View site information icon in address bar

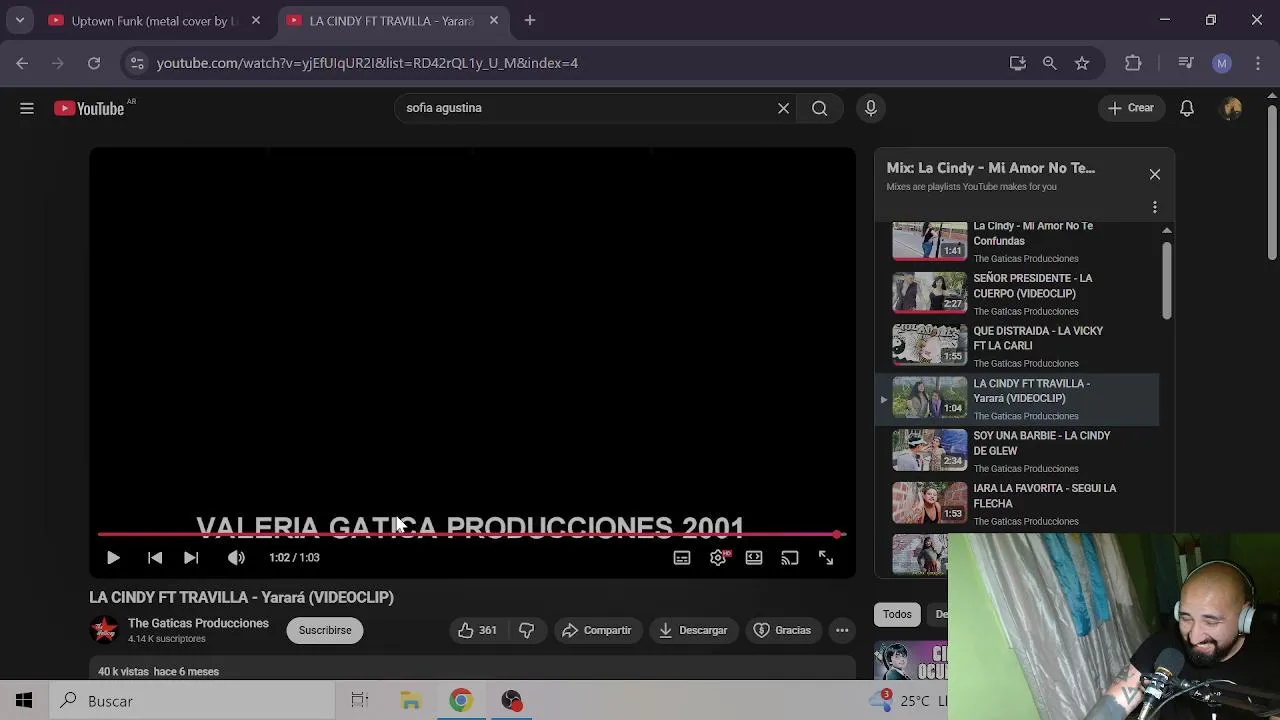click(137, 63)
